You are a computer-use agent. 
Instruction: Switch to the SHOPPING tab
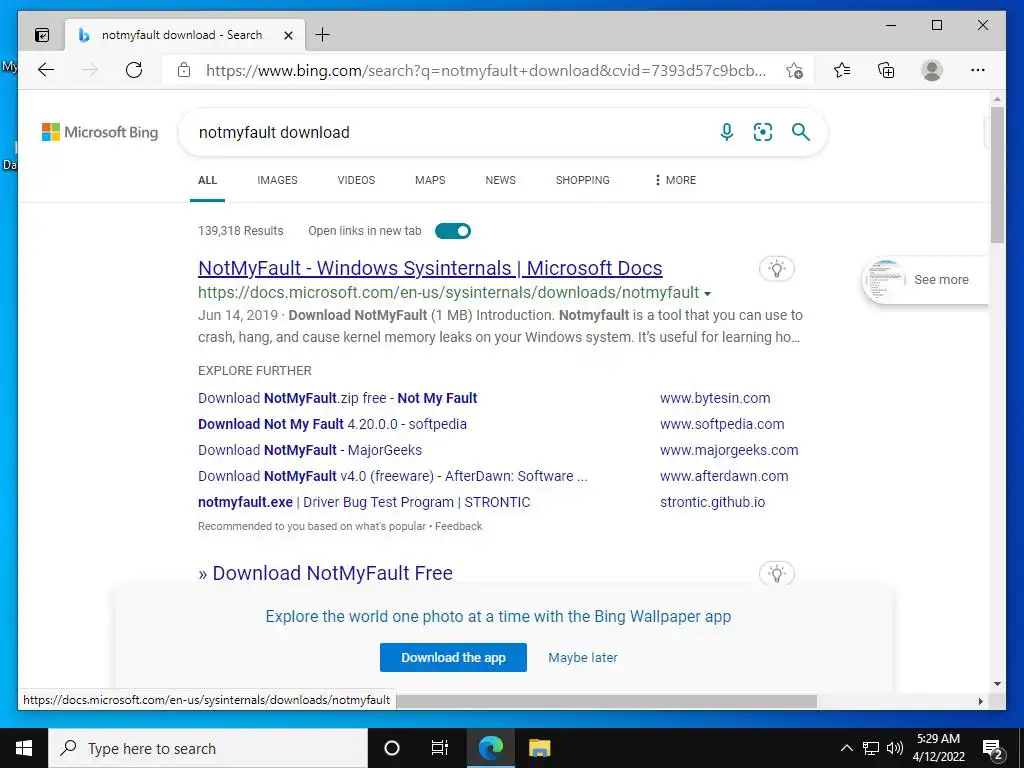click(583, 180)
